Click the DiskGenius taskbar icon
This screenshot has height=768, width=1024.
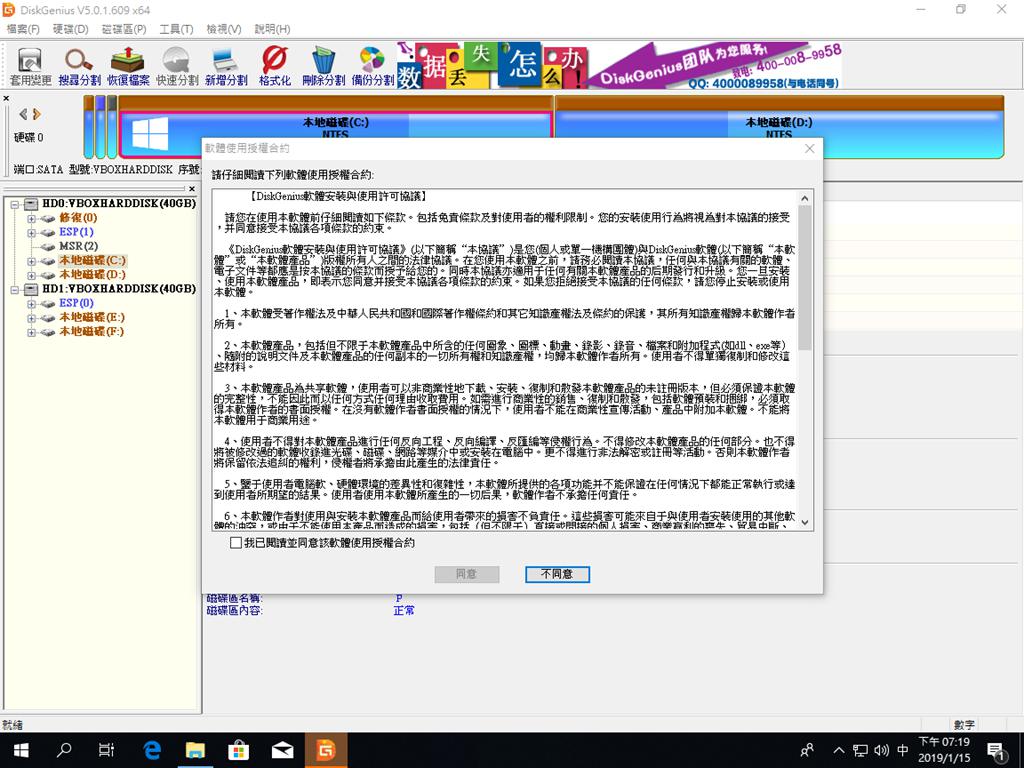[x=326, y=750]
